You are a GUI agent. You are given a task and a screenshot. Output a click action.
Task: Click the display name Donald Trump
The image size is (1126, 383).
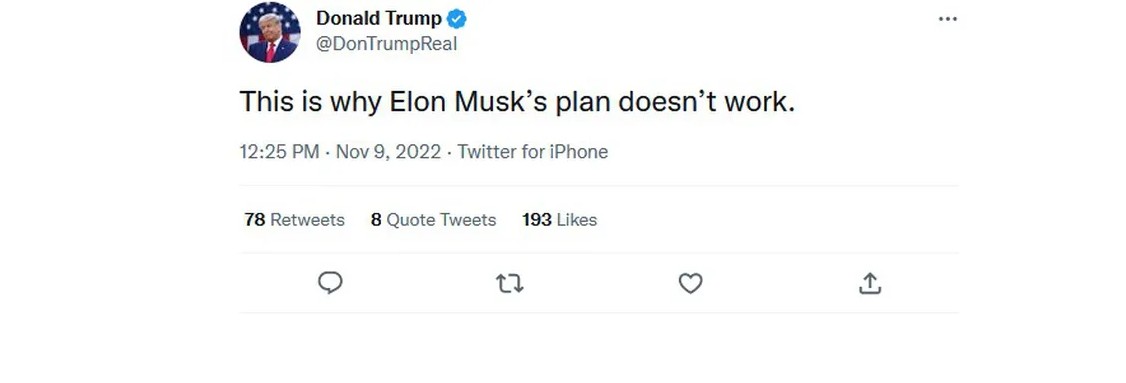pyautogui.click(x=379, y=19)
